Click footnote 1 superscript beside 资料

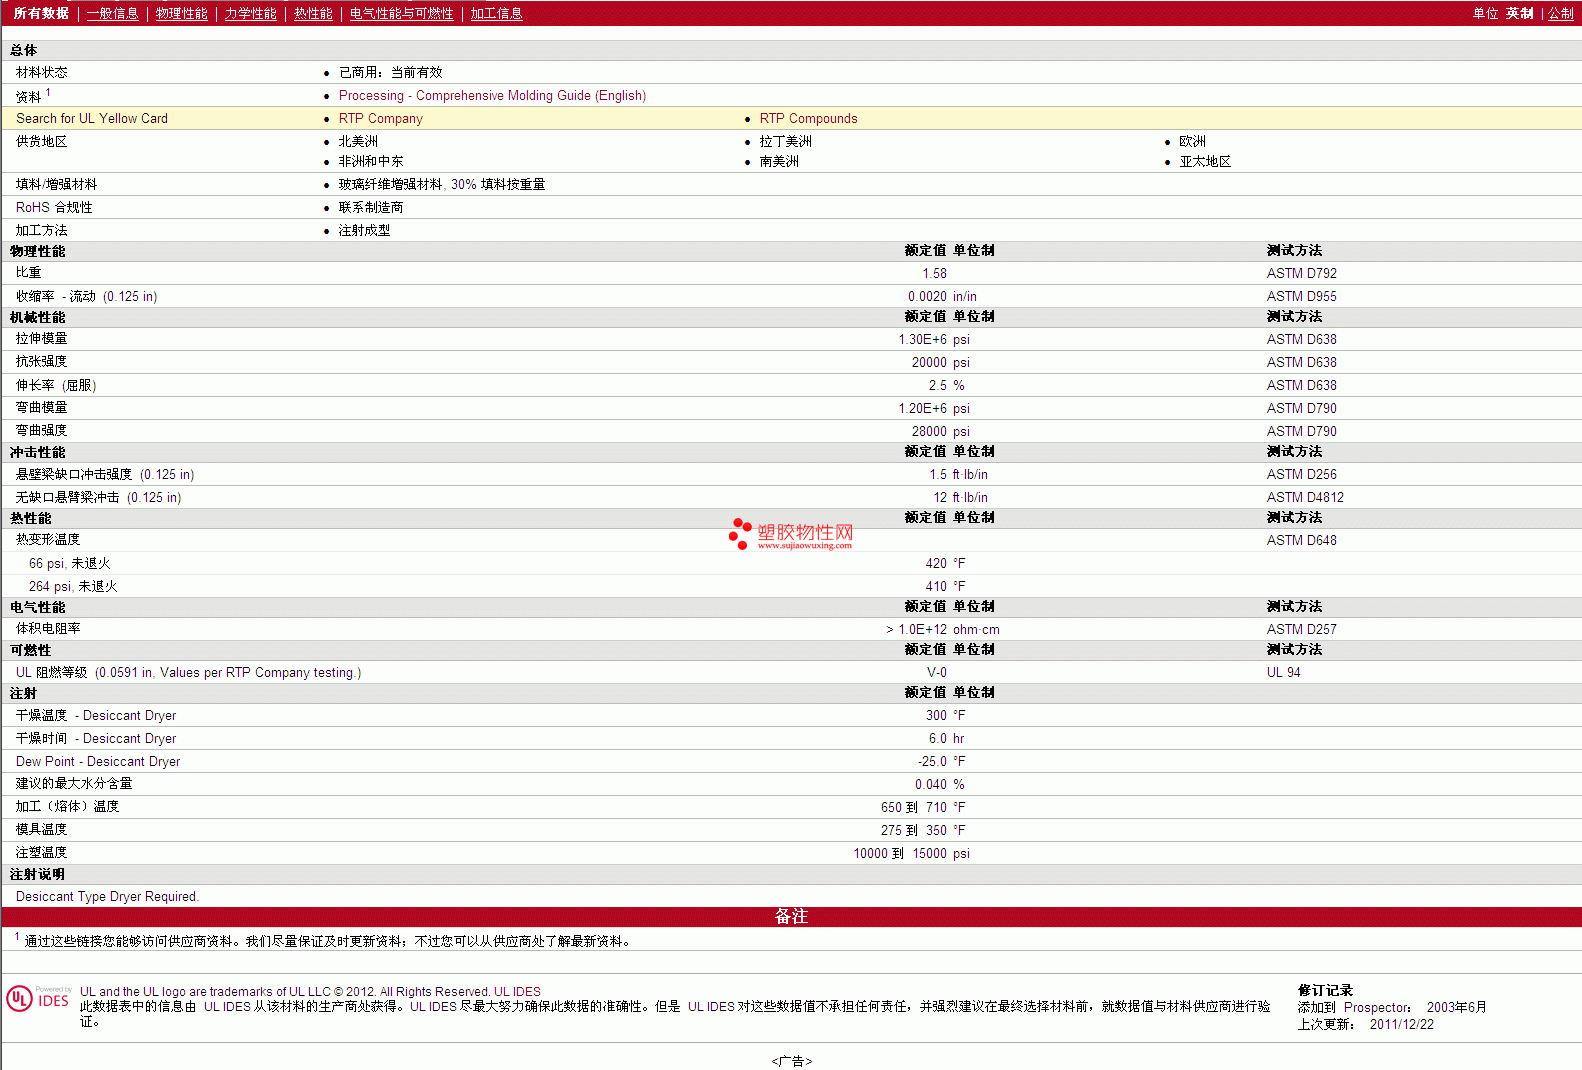pos(48,92)
